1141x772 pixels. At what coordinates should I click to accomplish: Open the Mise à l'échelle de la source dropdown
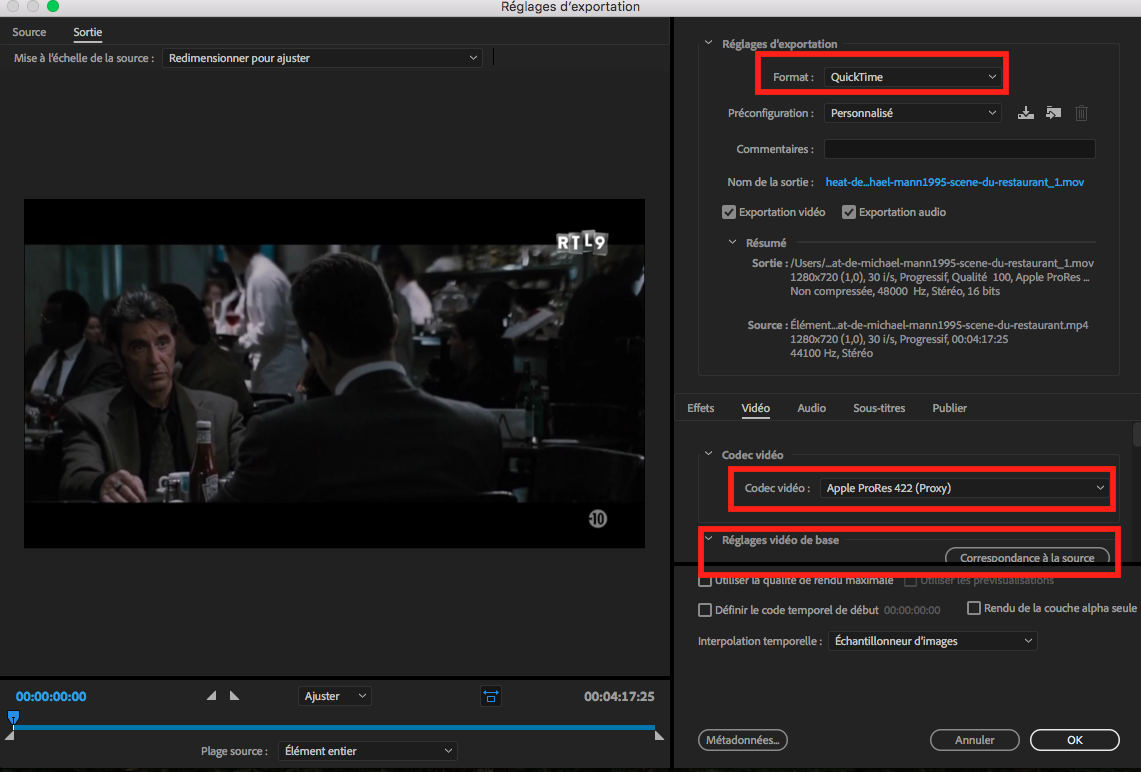(322, 57)
